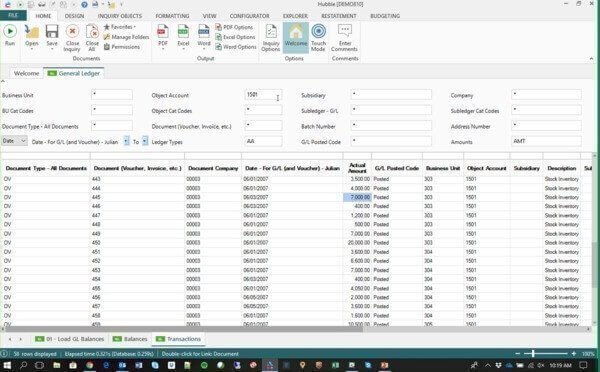Screen dimensions: 600x372
Task: Switch to the INQUIRY OBJECTS ribbon tab
Action: [120, 16]
